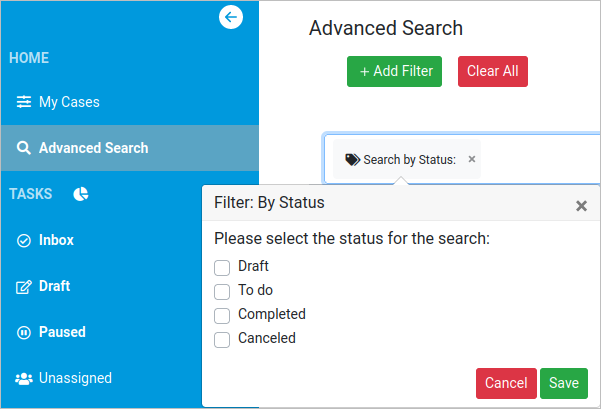
Task: Save the status filter
Action: [563, 383]
